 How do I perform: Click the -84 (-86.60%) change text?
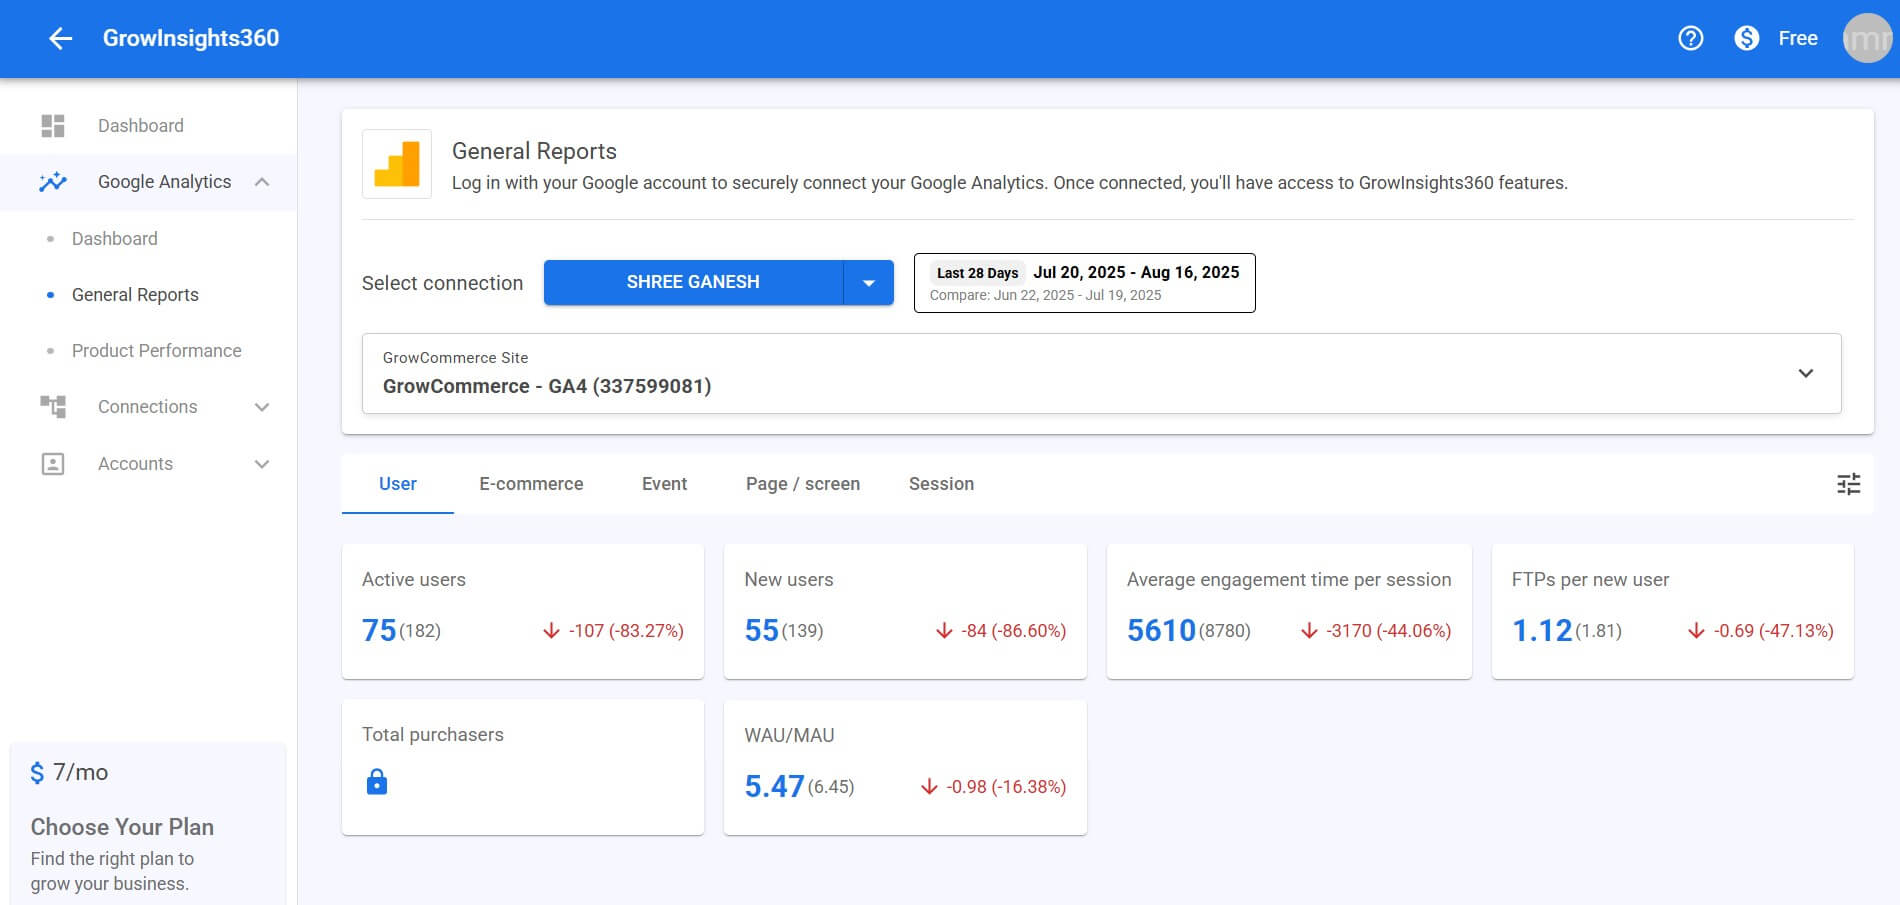[1014, 631]
